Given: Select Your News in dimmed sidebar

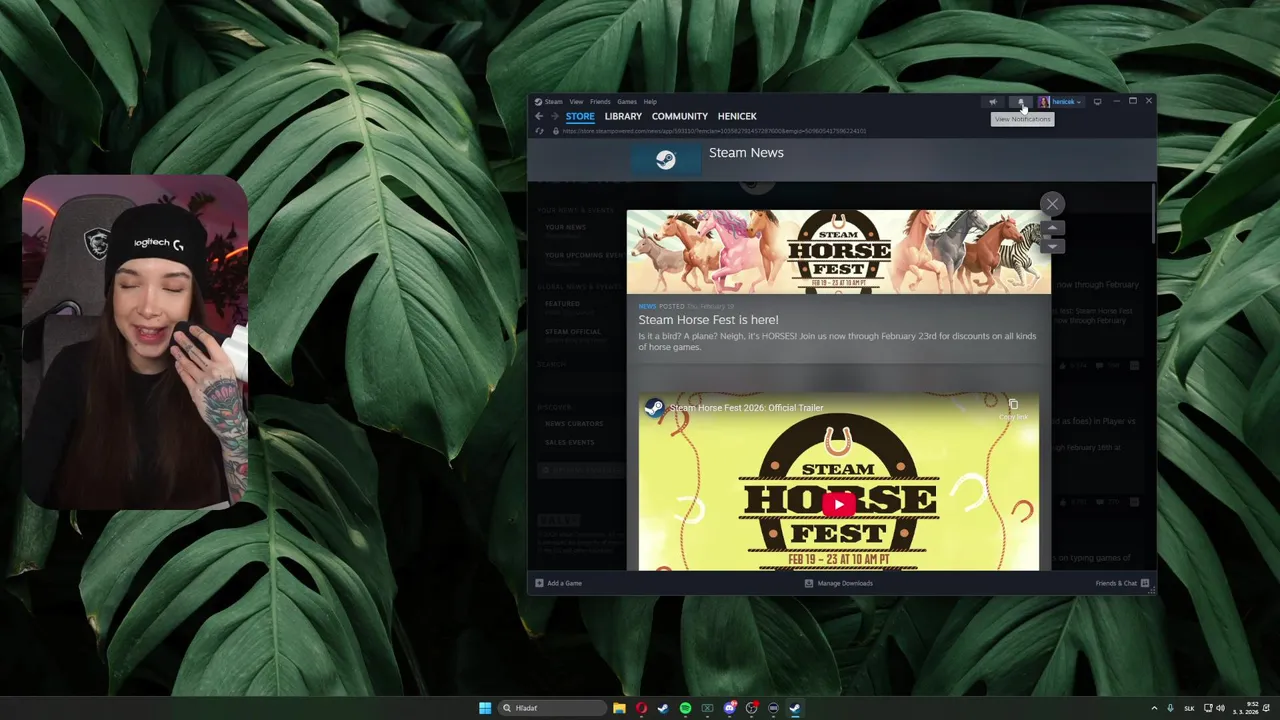Looking at the screenshot, I should tap(566, 227).
